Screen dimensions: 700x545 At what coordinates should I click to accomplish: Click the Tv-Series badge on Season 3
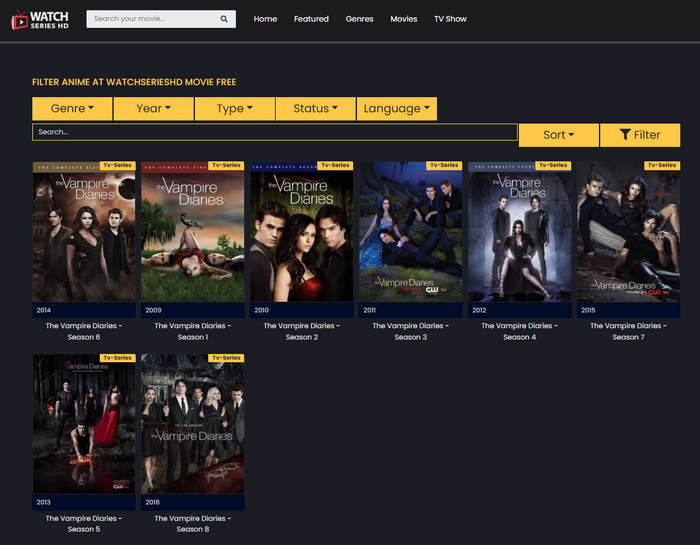point(444,165)
